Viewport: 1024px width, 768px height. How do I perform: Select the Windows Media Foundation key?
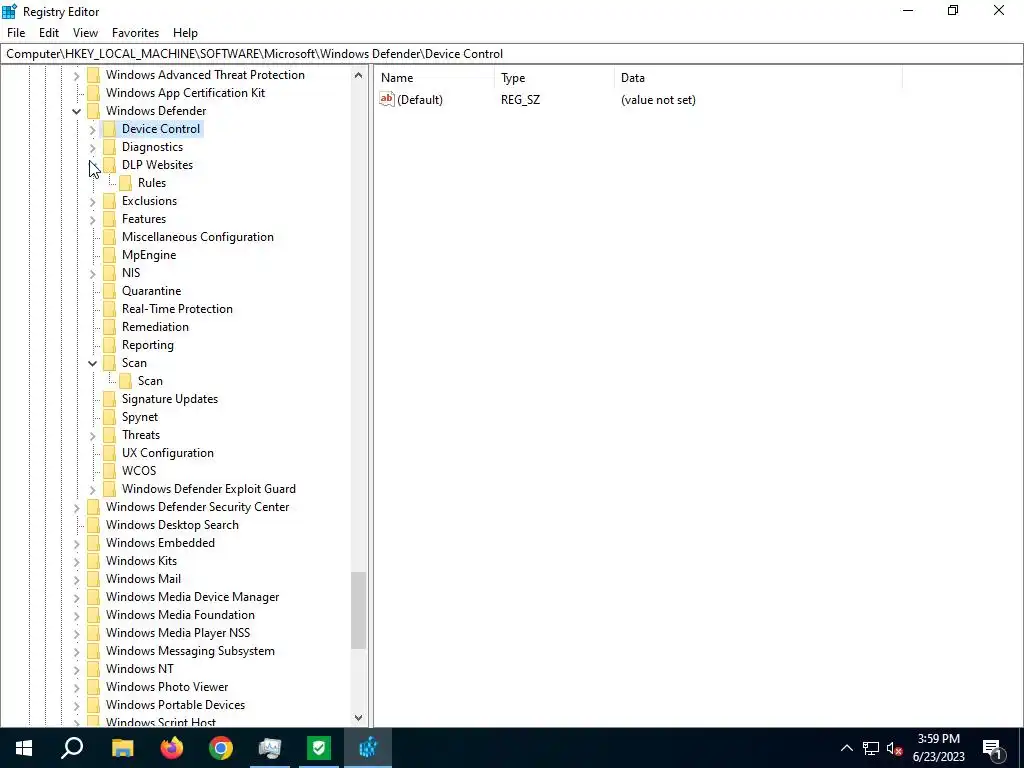(x=180, y=615)
